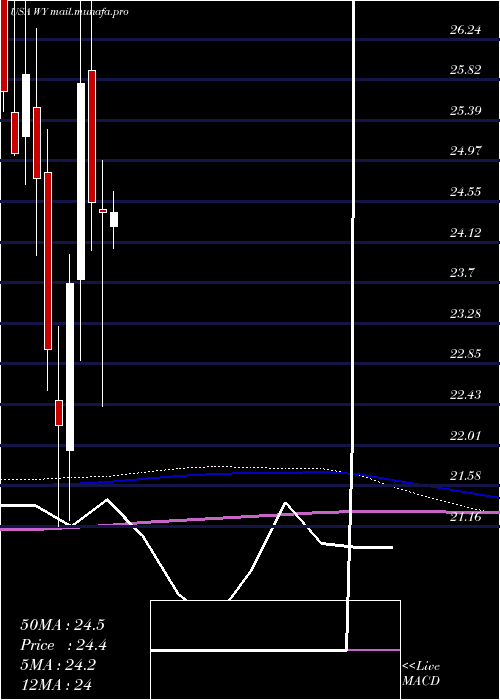This screenshot has height=700, width=500.
Task: Click the 22.01 price axis label
Action: (x=465, y=435)
